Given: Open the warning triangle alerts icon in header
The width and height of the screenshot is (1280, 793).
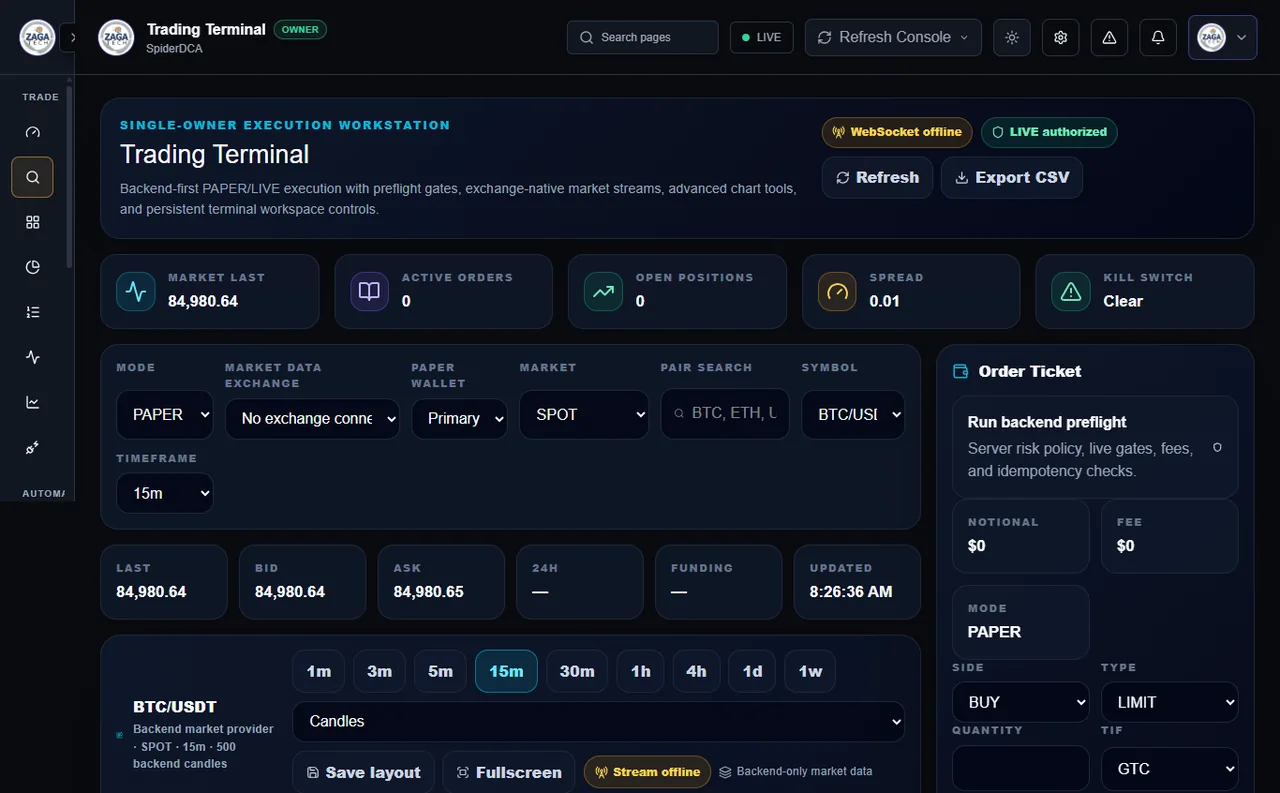Looking at the screenshot, I should [1109, 37].
